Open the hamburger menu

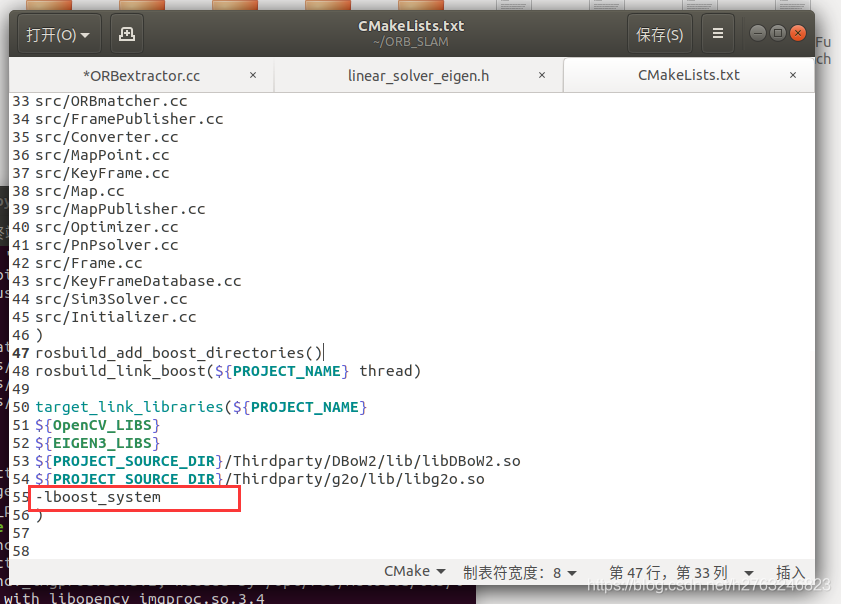(x=718, y=34)
